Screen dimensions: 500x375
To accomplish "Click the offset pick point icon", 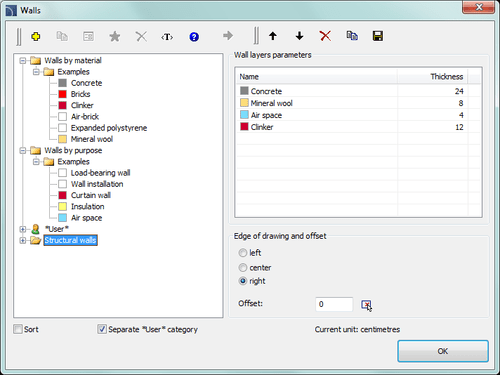I will click(x=366, y=305).
